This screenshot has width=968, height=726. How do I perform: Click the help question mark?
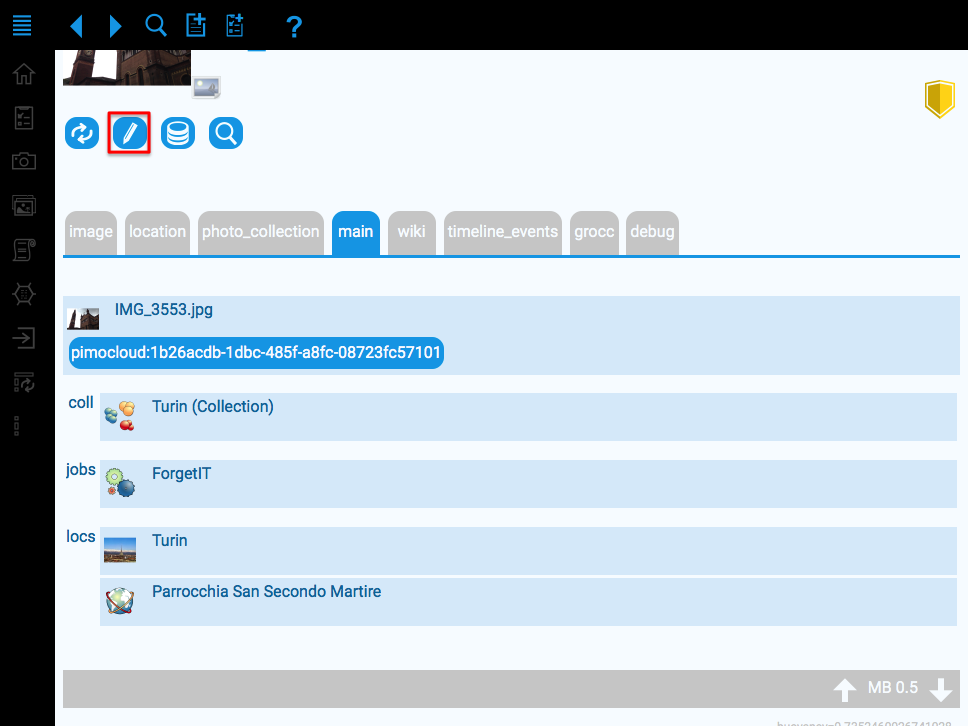(x=293, y=27)
